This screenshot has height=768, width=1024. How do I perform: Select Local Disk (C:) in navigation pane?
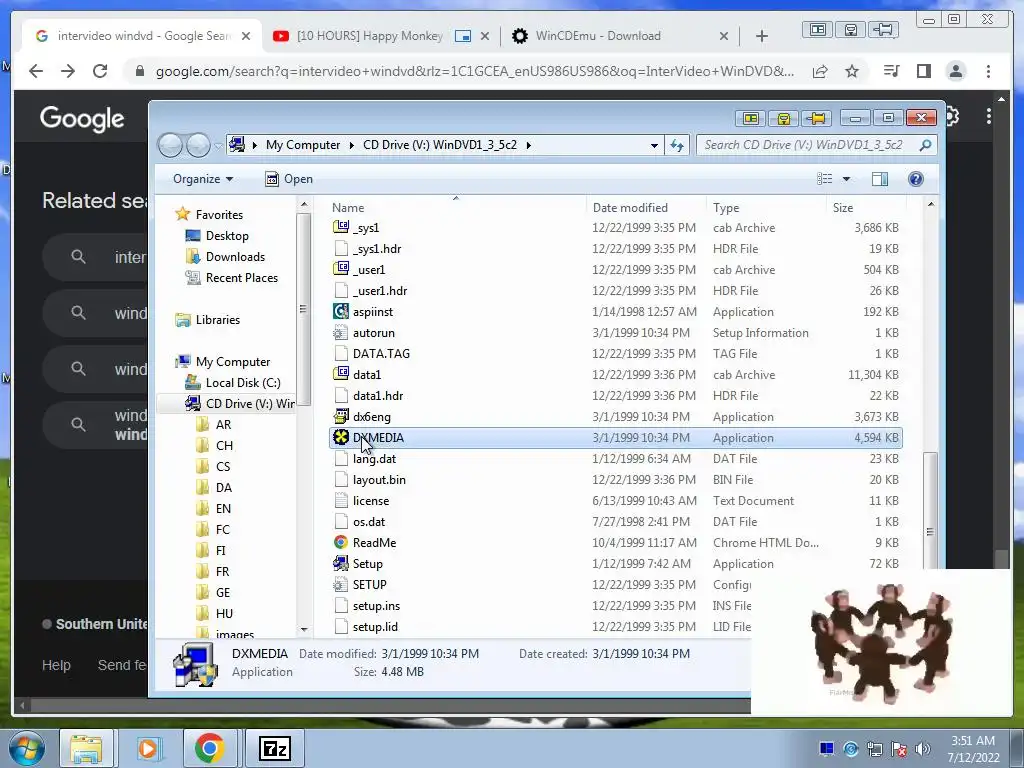pos(243,383)
